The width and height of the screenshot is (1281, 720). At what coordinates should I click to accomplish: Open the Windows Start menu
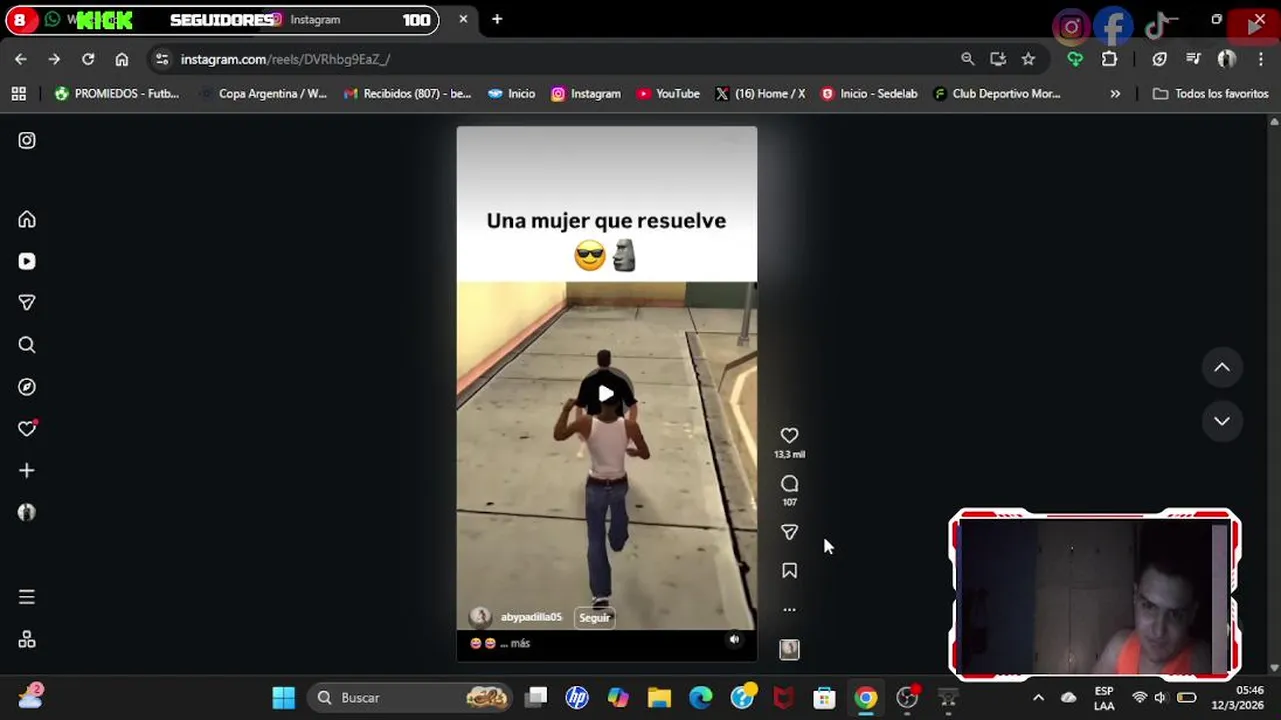point(284,697)
